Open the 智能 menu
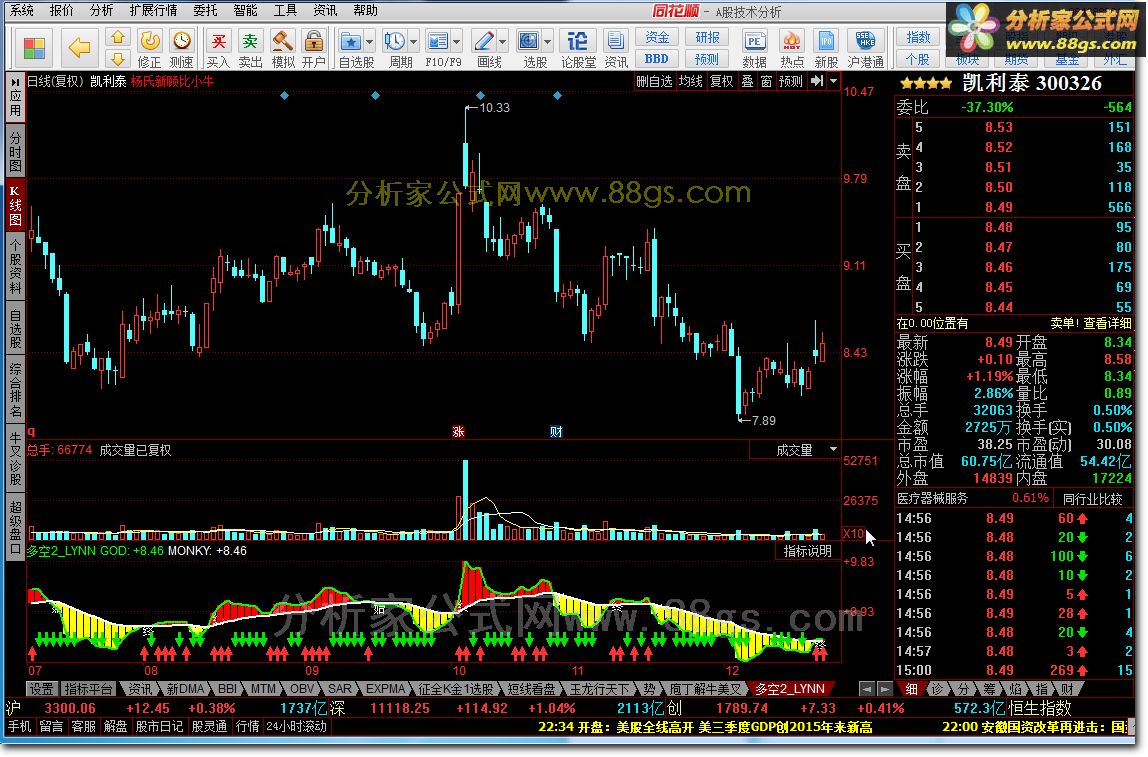The image size is (1148, 757). 245,10
